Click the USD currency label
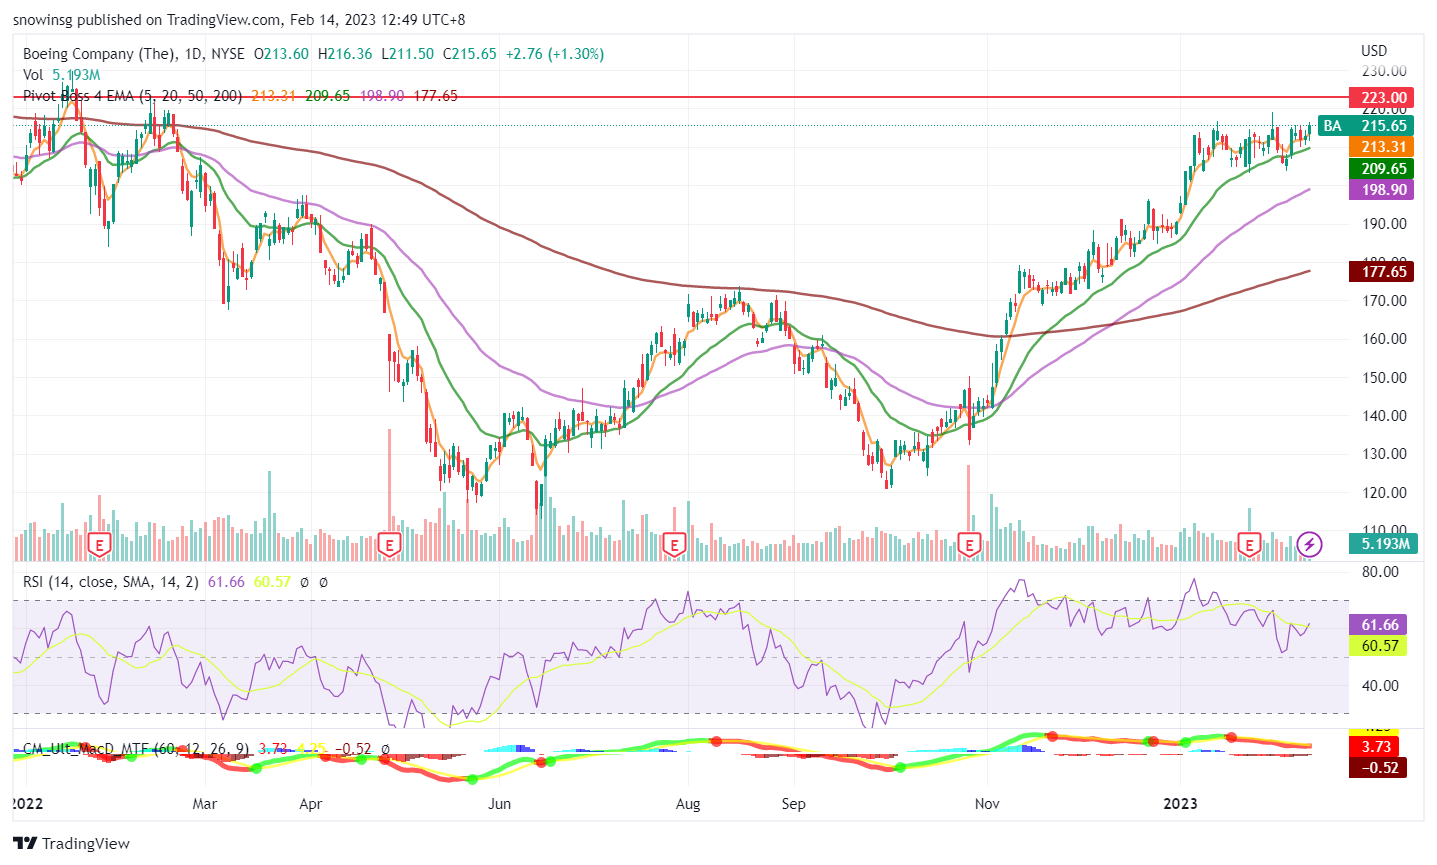 tap(1374, 51)
